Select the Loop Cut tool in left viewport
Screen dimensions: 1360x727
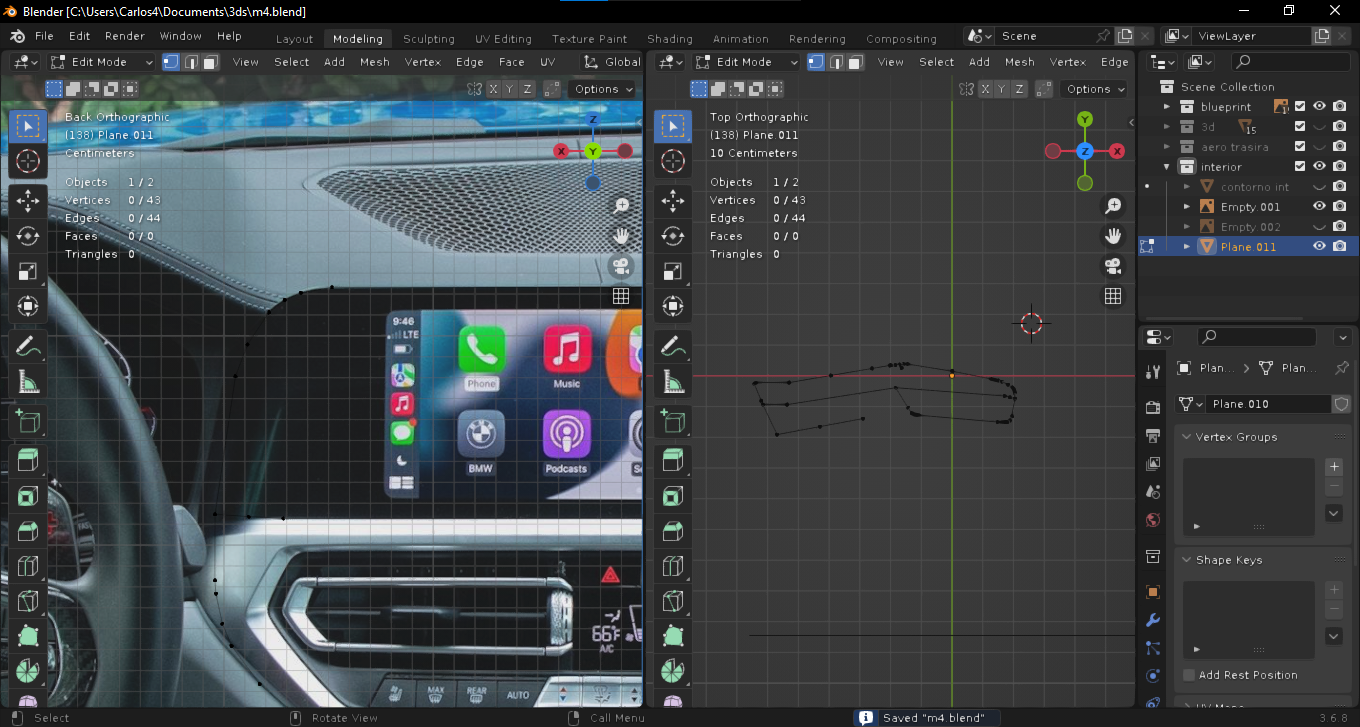[x=28, y=566]
